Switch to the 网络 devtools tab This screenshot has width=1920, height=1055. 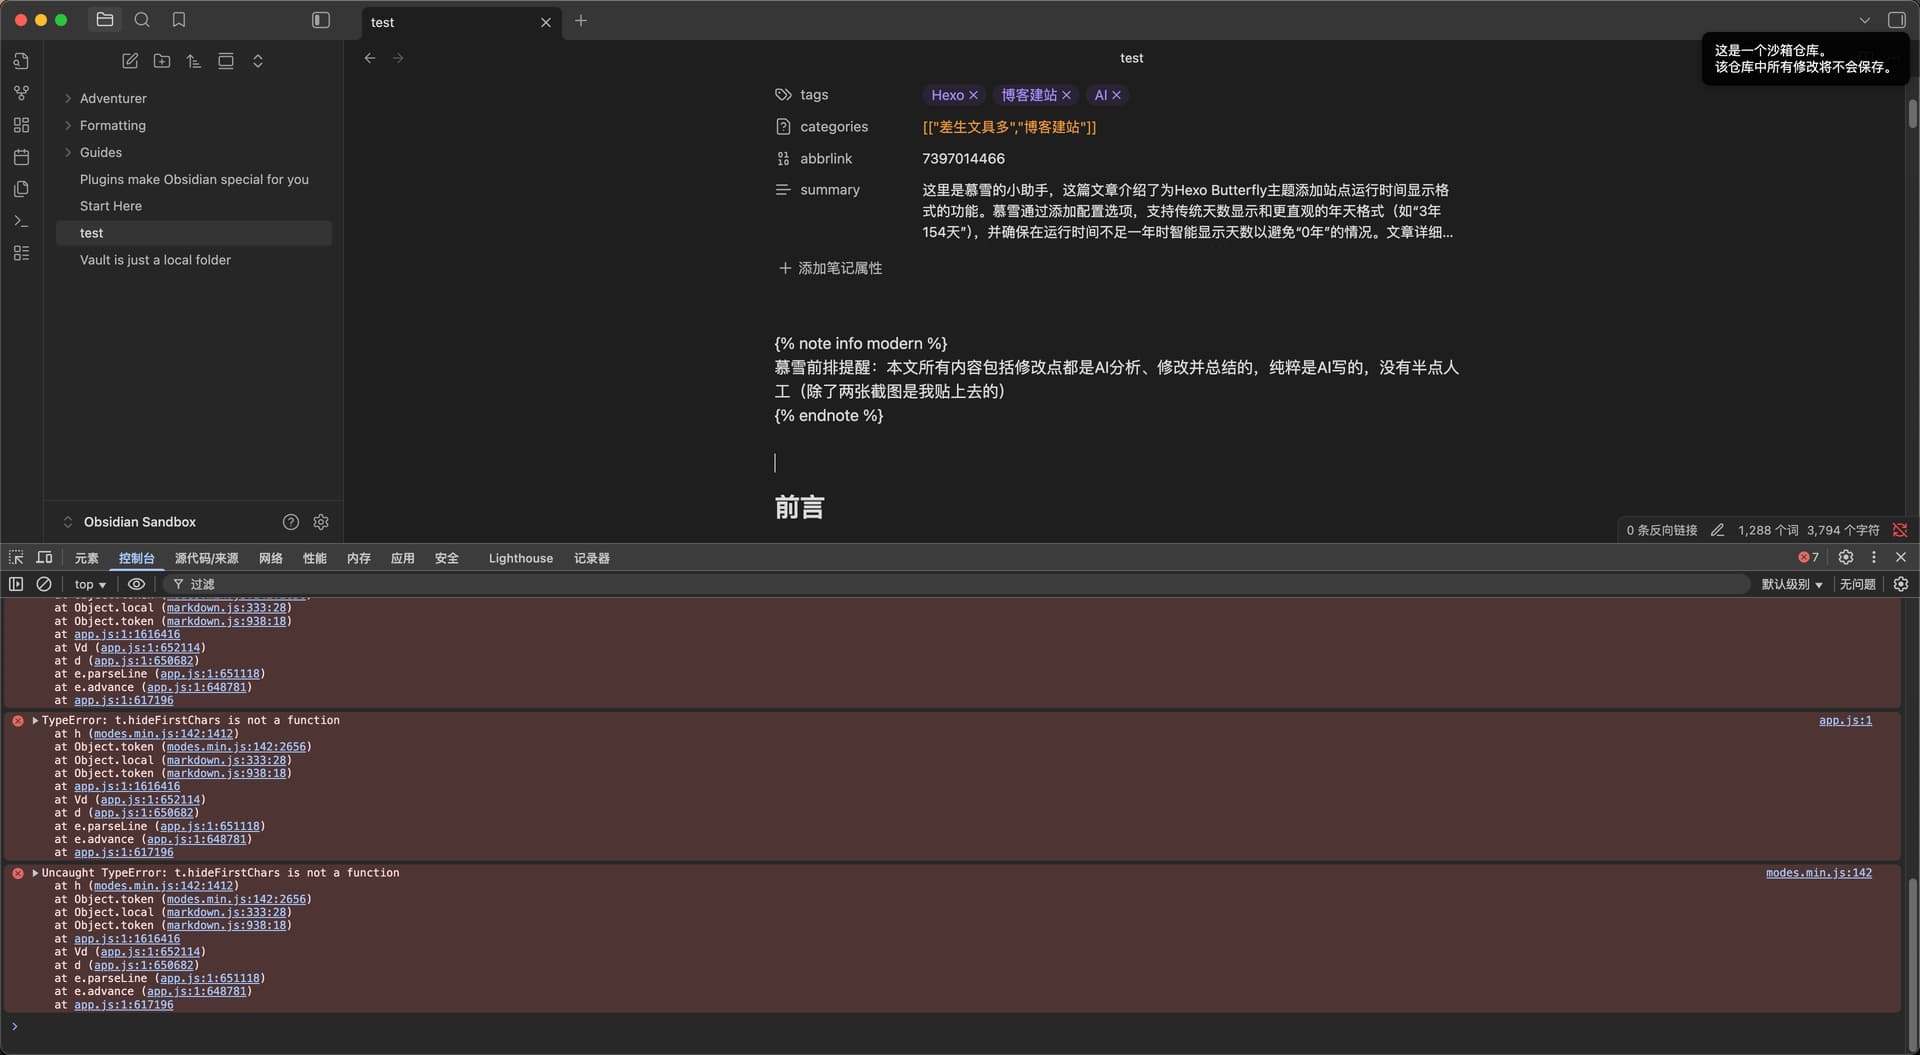(271, 558)
